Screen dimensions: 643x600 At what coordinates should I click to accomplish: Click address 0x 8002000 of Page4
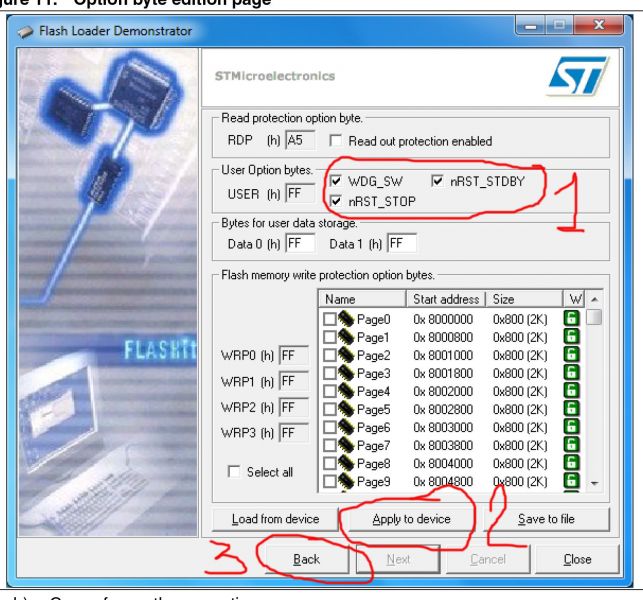pyautogui.click(x=443, y=391)
